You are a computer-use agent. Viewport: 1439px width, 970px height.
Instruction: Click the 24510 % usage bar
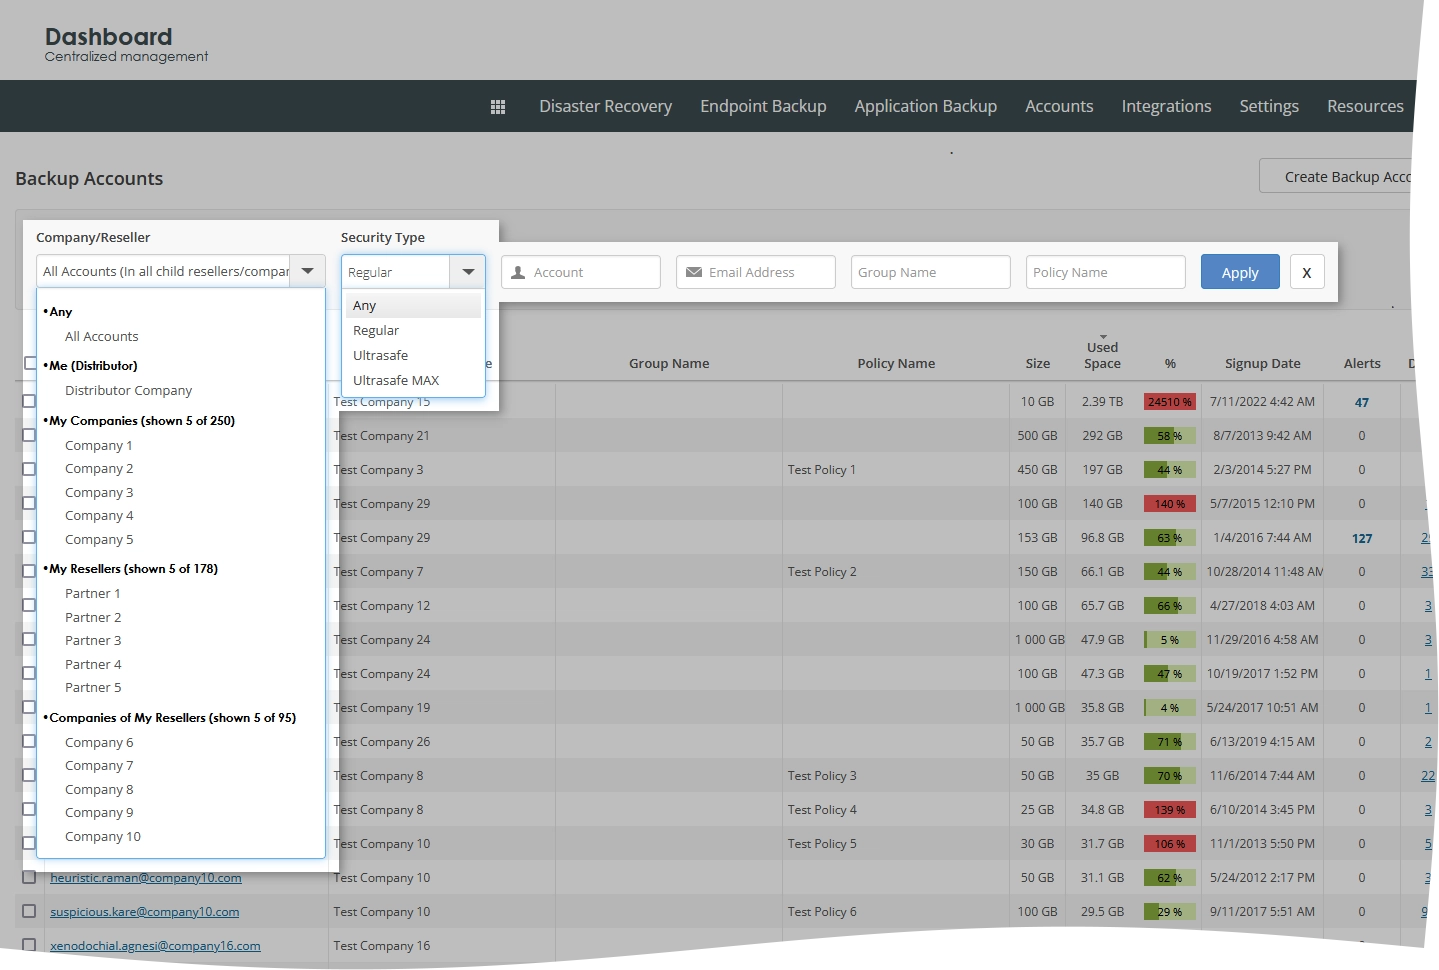[1170, 402]
